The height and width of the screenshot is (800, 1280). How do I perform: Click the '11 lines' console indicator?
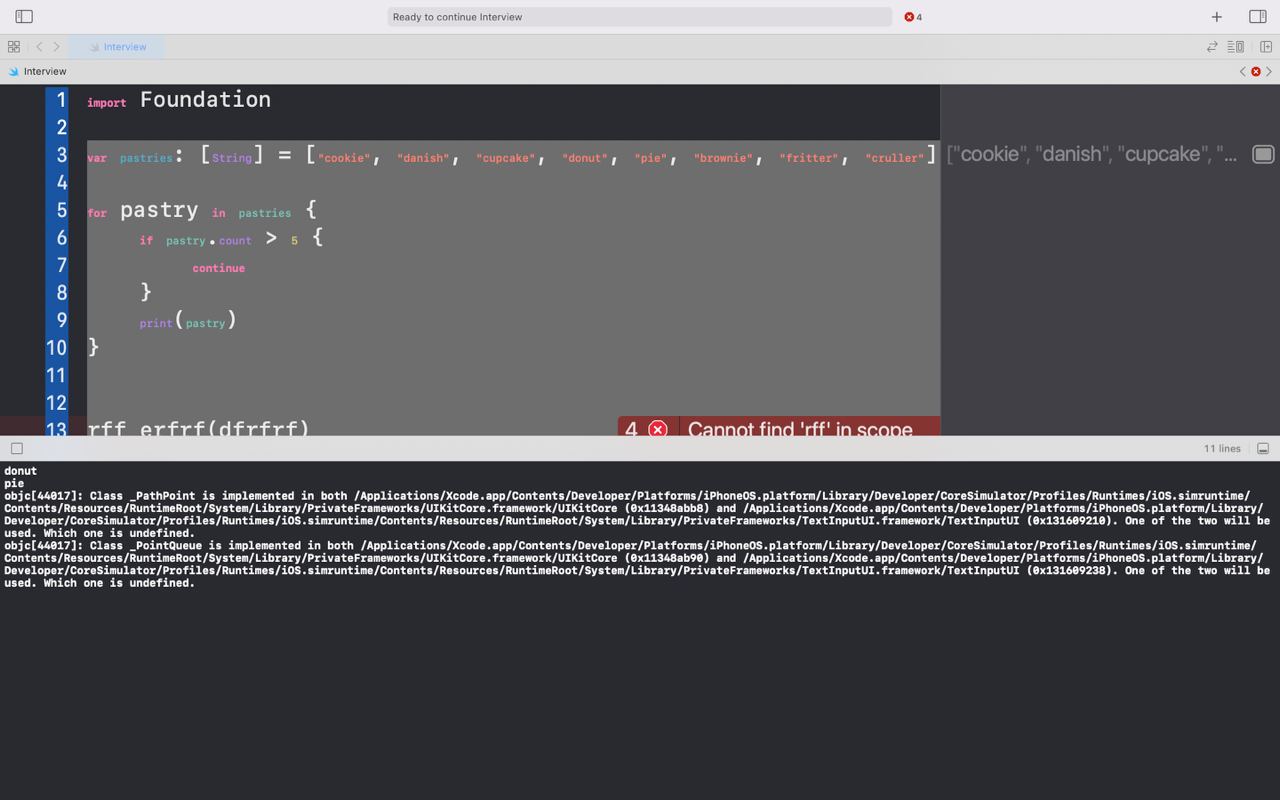tap(1222, 448)
